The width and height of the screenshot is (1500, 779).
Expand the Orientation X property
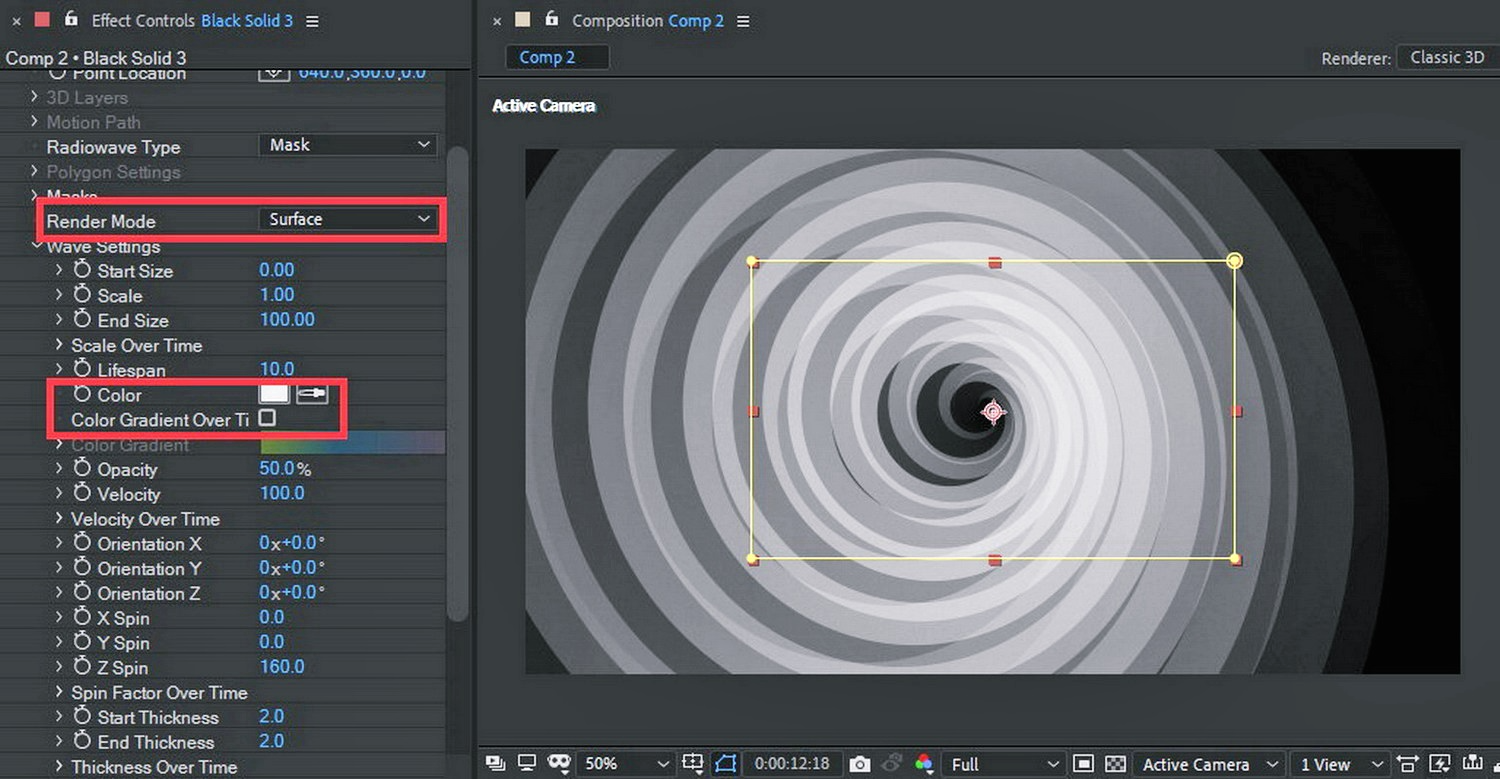60,543
